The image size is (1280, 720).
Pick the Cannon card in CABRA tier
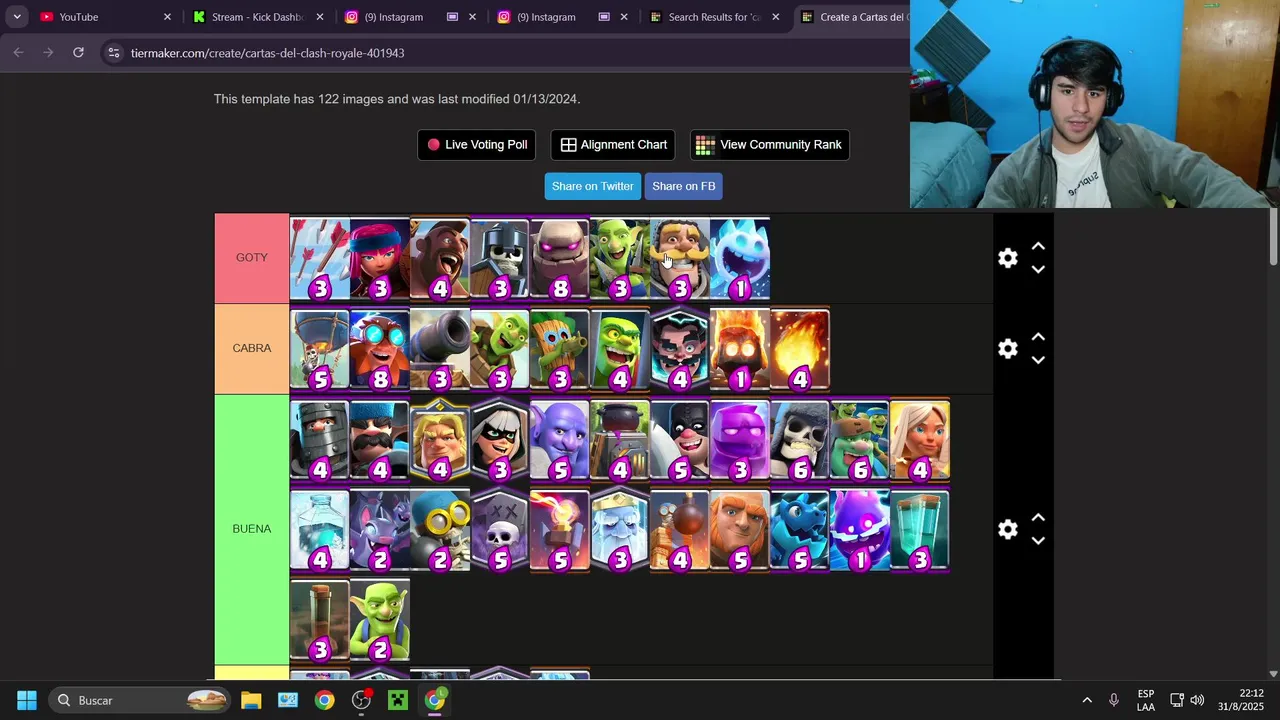(x=440, y=349)
